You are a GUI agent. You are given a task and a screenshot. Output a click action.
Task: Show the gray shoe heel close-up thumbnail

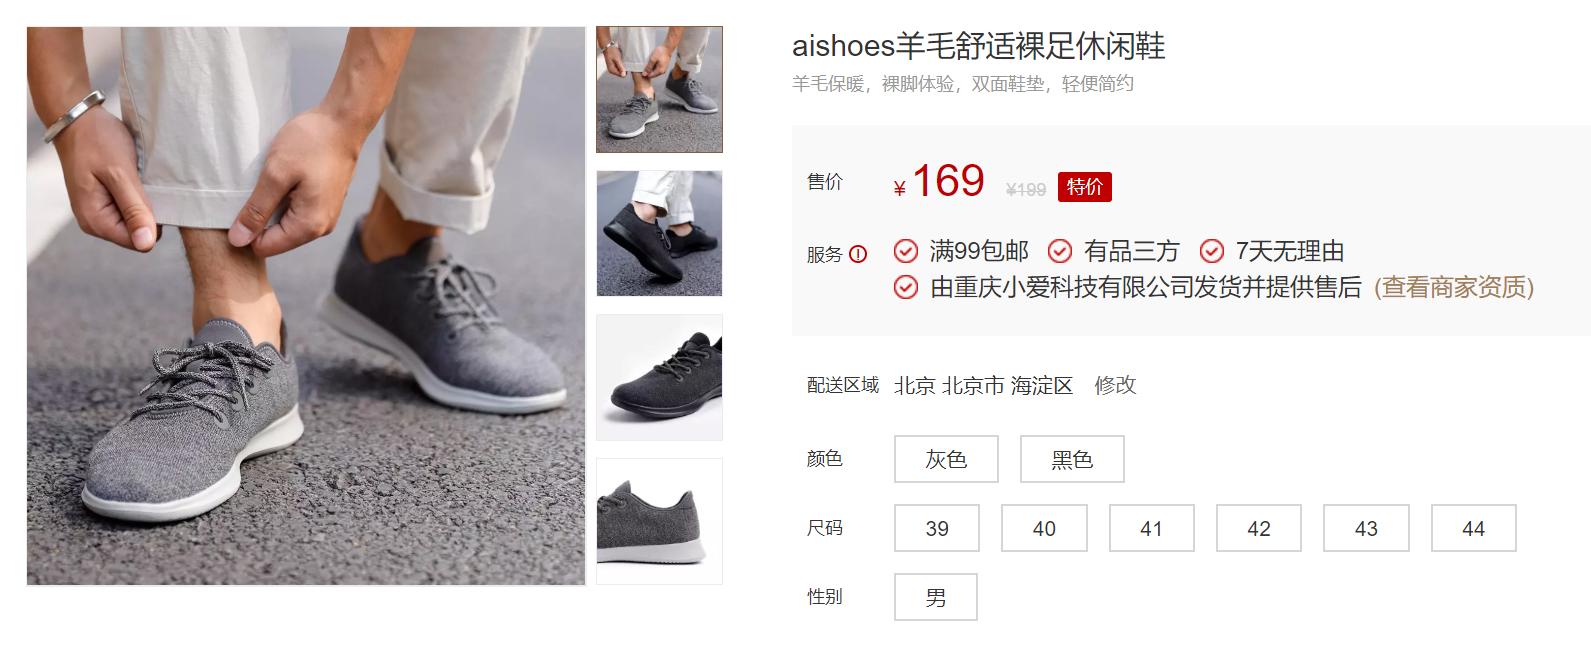659,521
